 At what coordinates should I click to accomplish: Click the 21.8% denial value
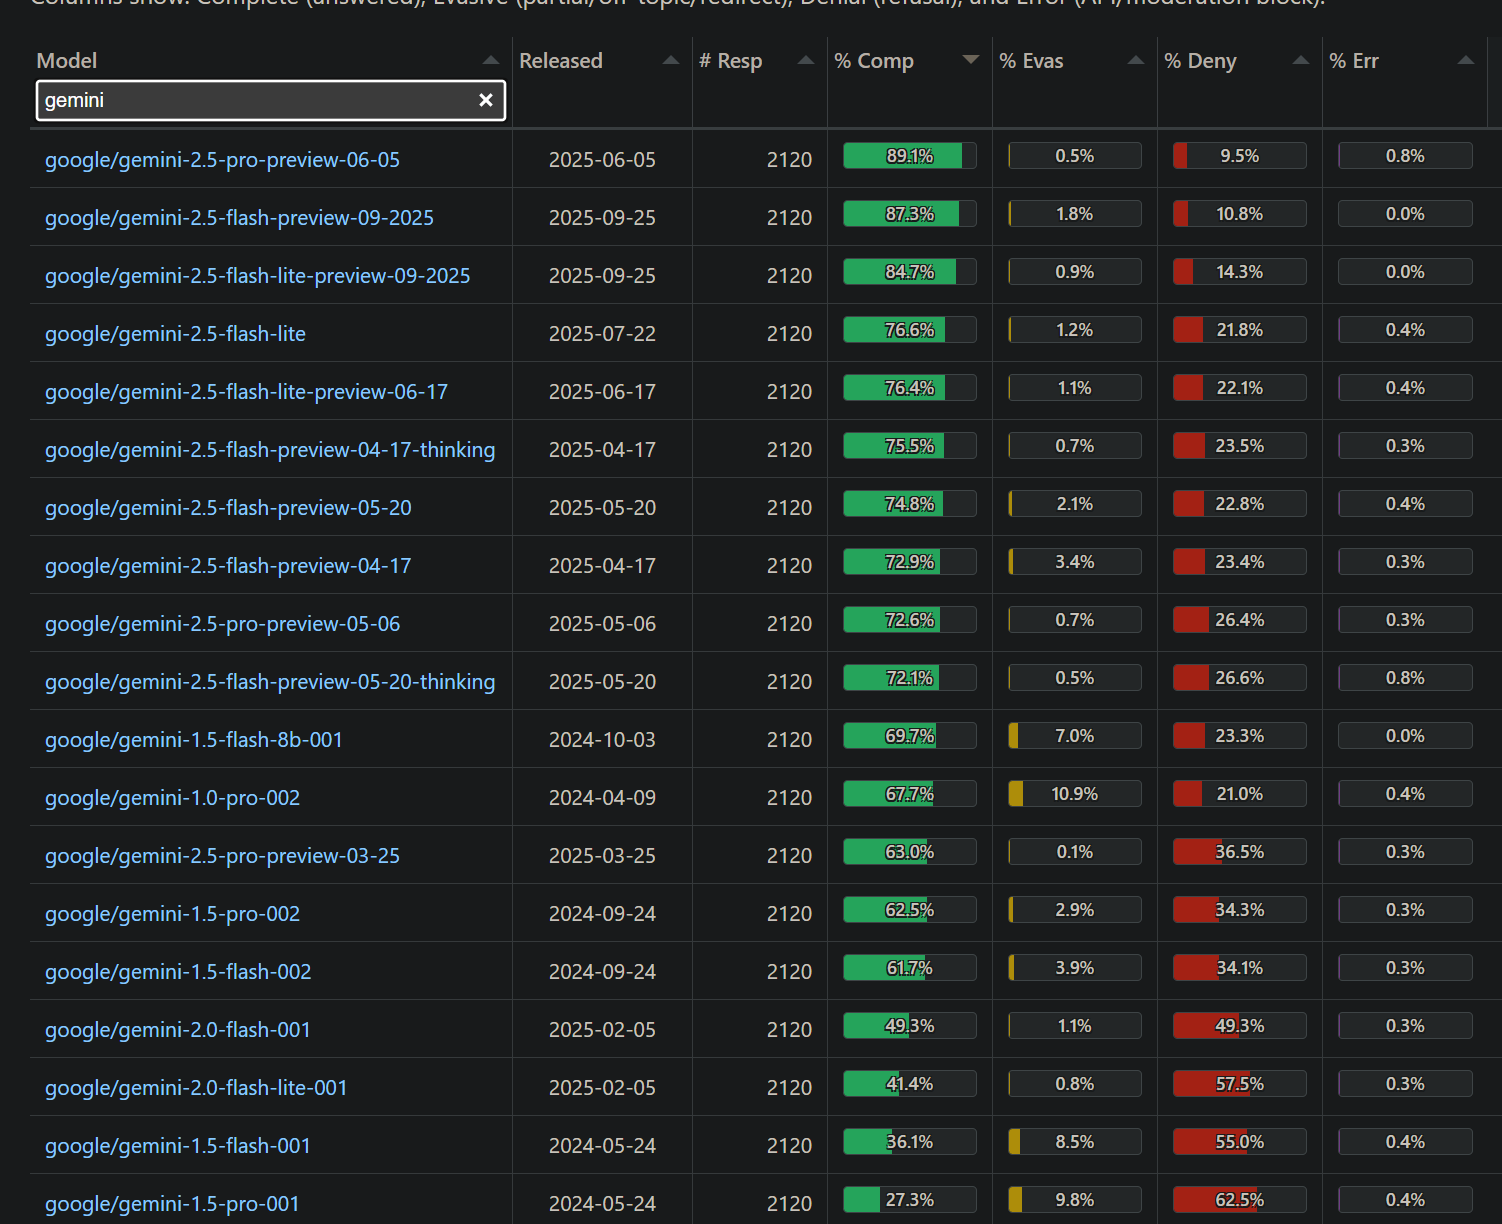pyautogui.click(x=1240, y=330)
